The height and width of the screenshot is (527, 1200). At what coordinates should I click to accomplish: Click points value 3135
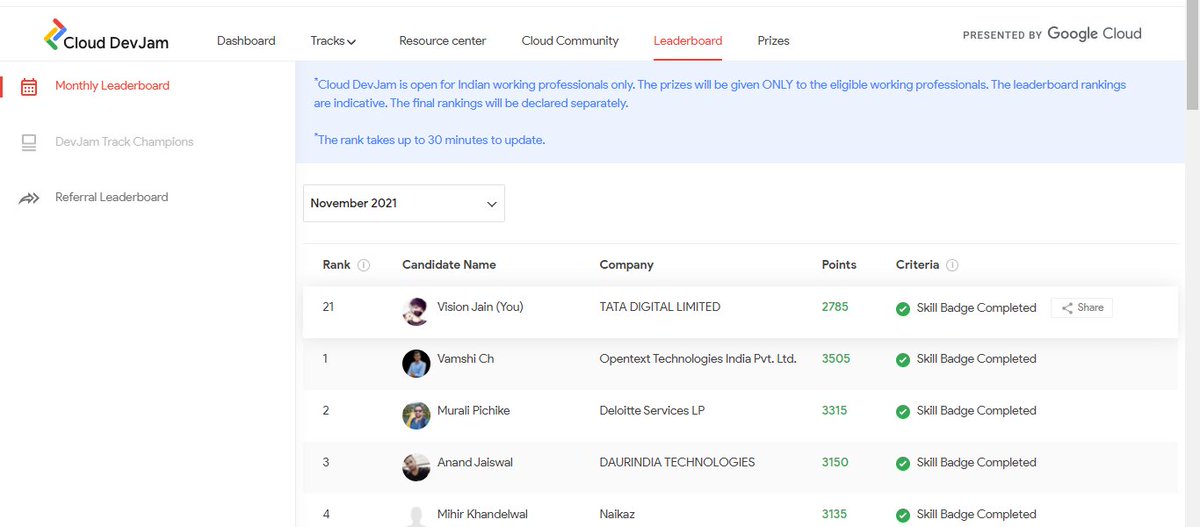834,515
